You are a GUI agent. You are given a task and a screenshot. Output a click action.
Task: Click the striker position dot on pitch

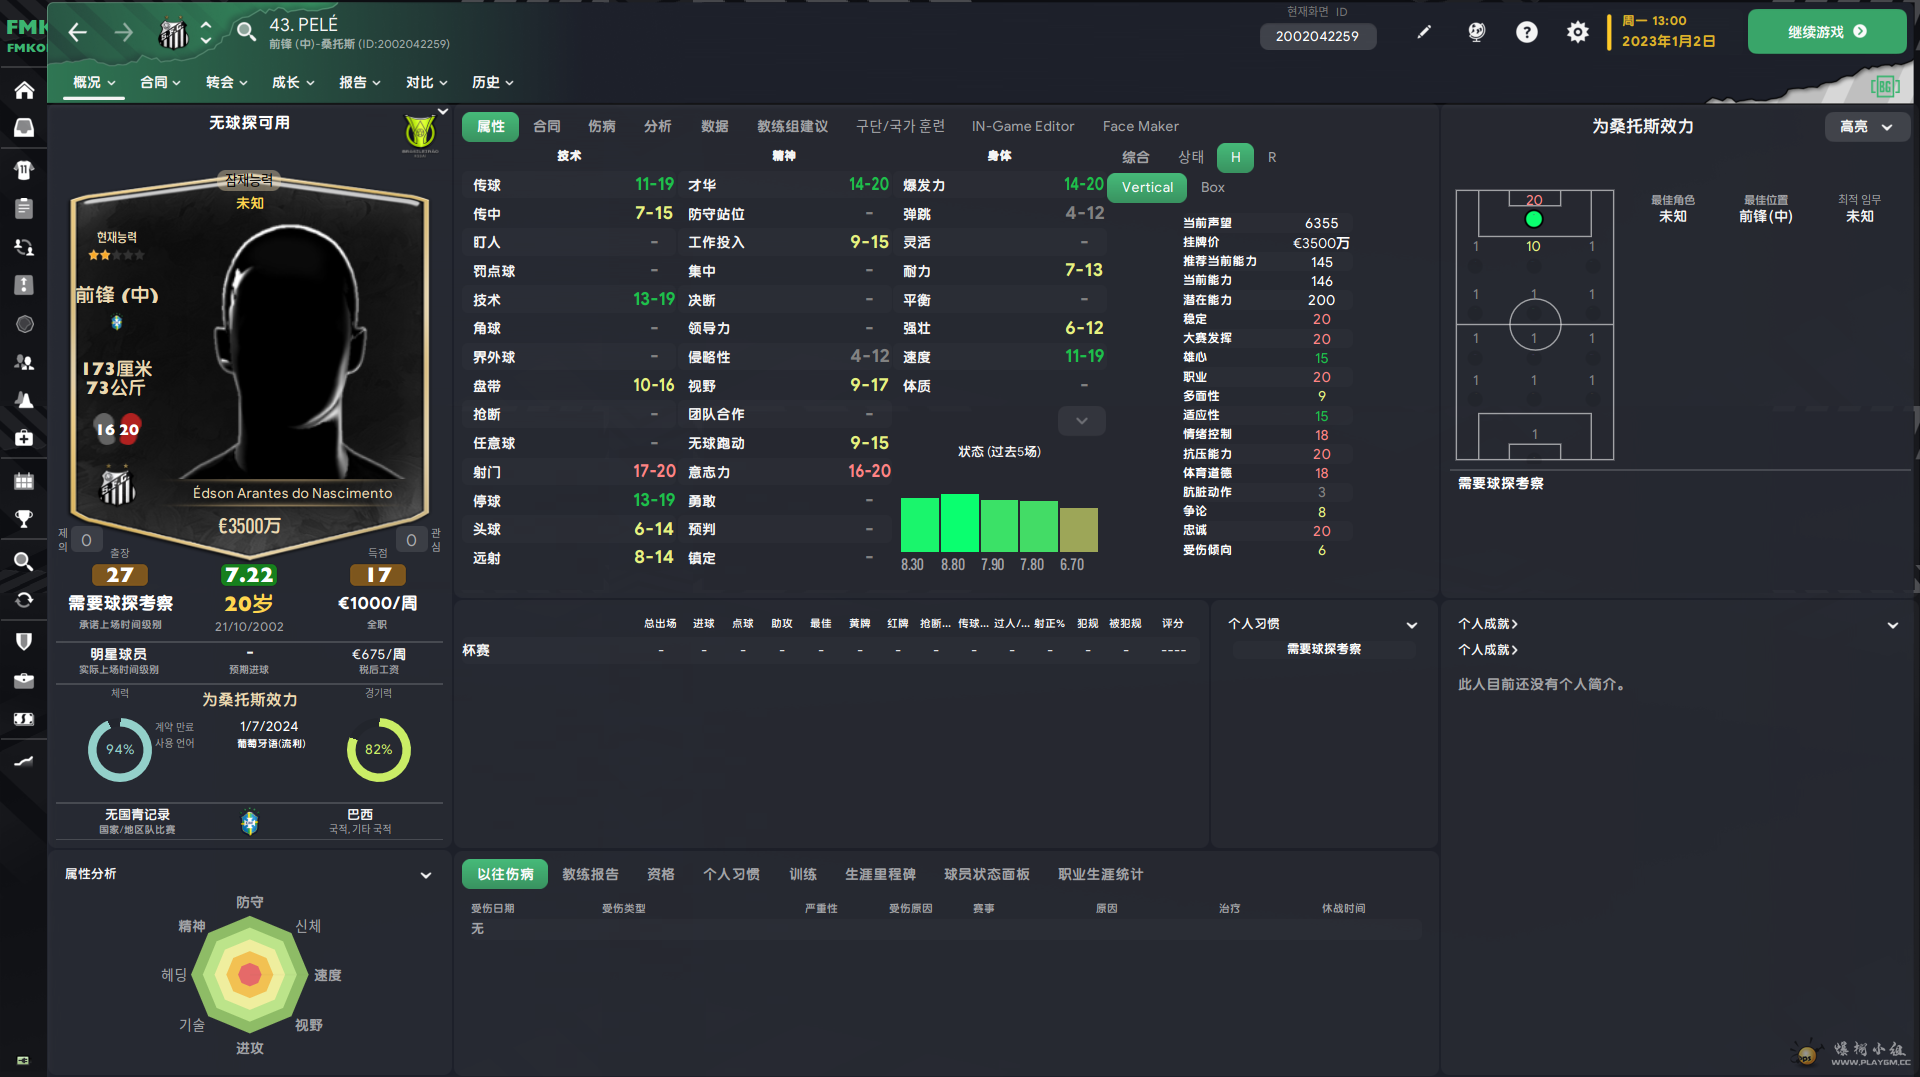tap(1533, 219)
